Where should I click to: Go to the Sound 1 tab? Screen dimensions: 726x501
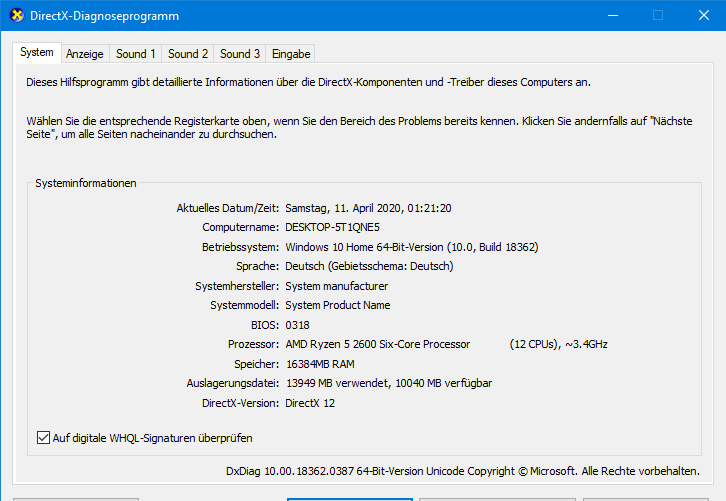click(x=136, y=54)
